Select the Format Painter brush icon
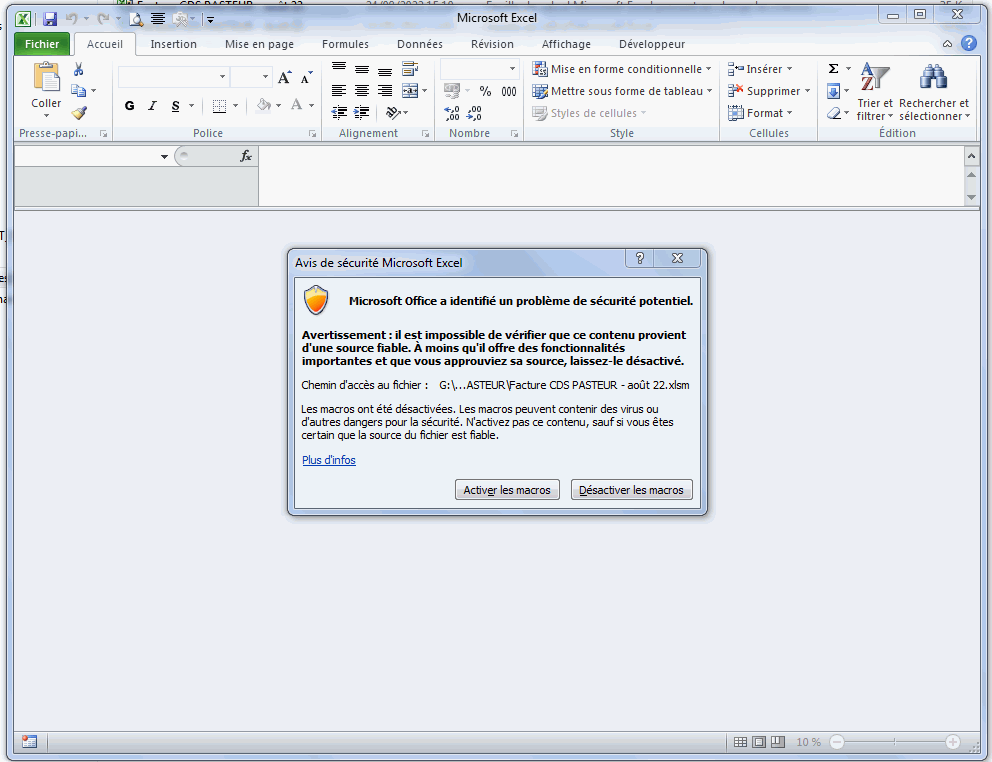This screenshot has height=762, width=992. tap(78, 113)
